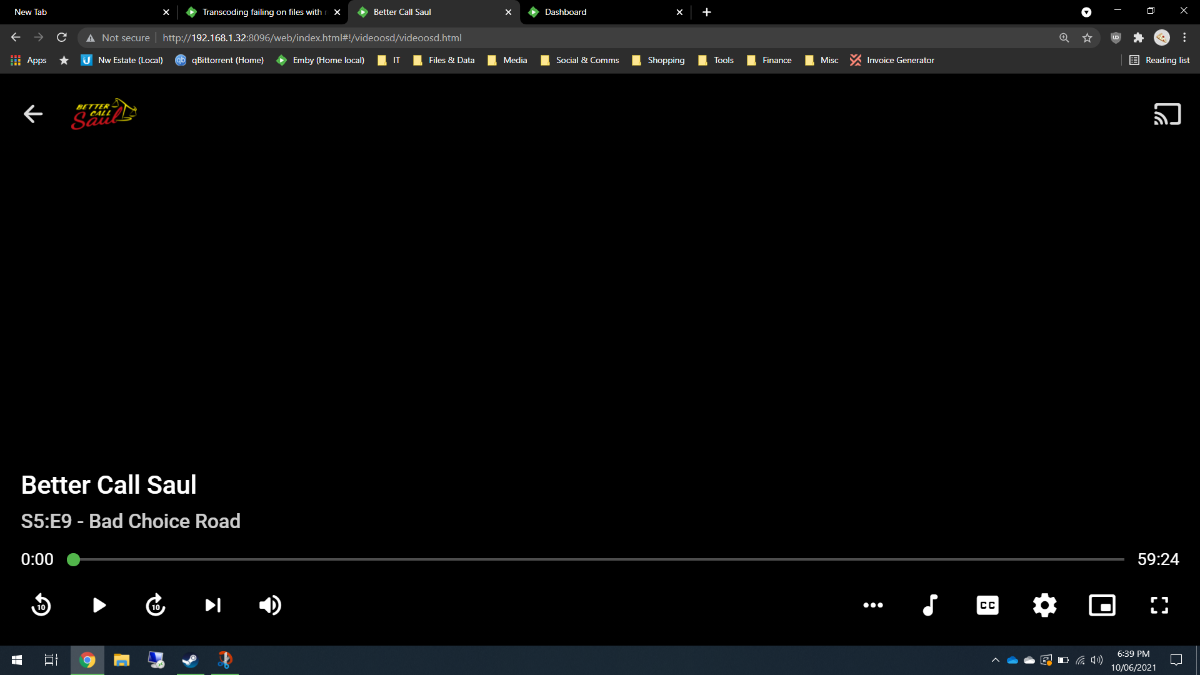
Task: Open the browser zoom indicator
Action: pyautogui.click(x=1065, y=37)
